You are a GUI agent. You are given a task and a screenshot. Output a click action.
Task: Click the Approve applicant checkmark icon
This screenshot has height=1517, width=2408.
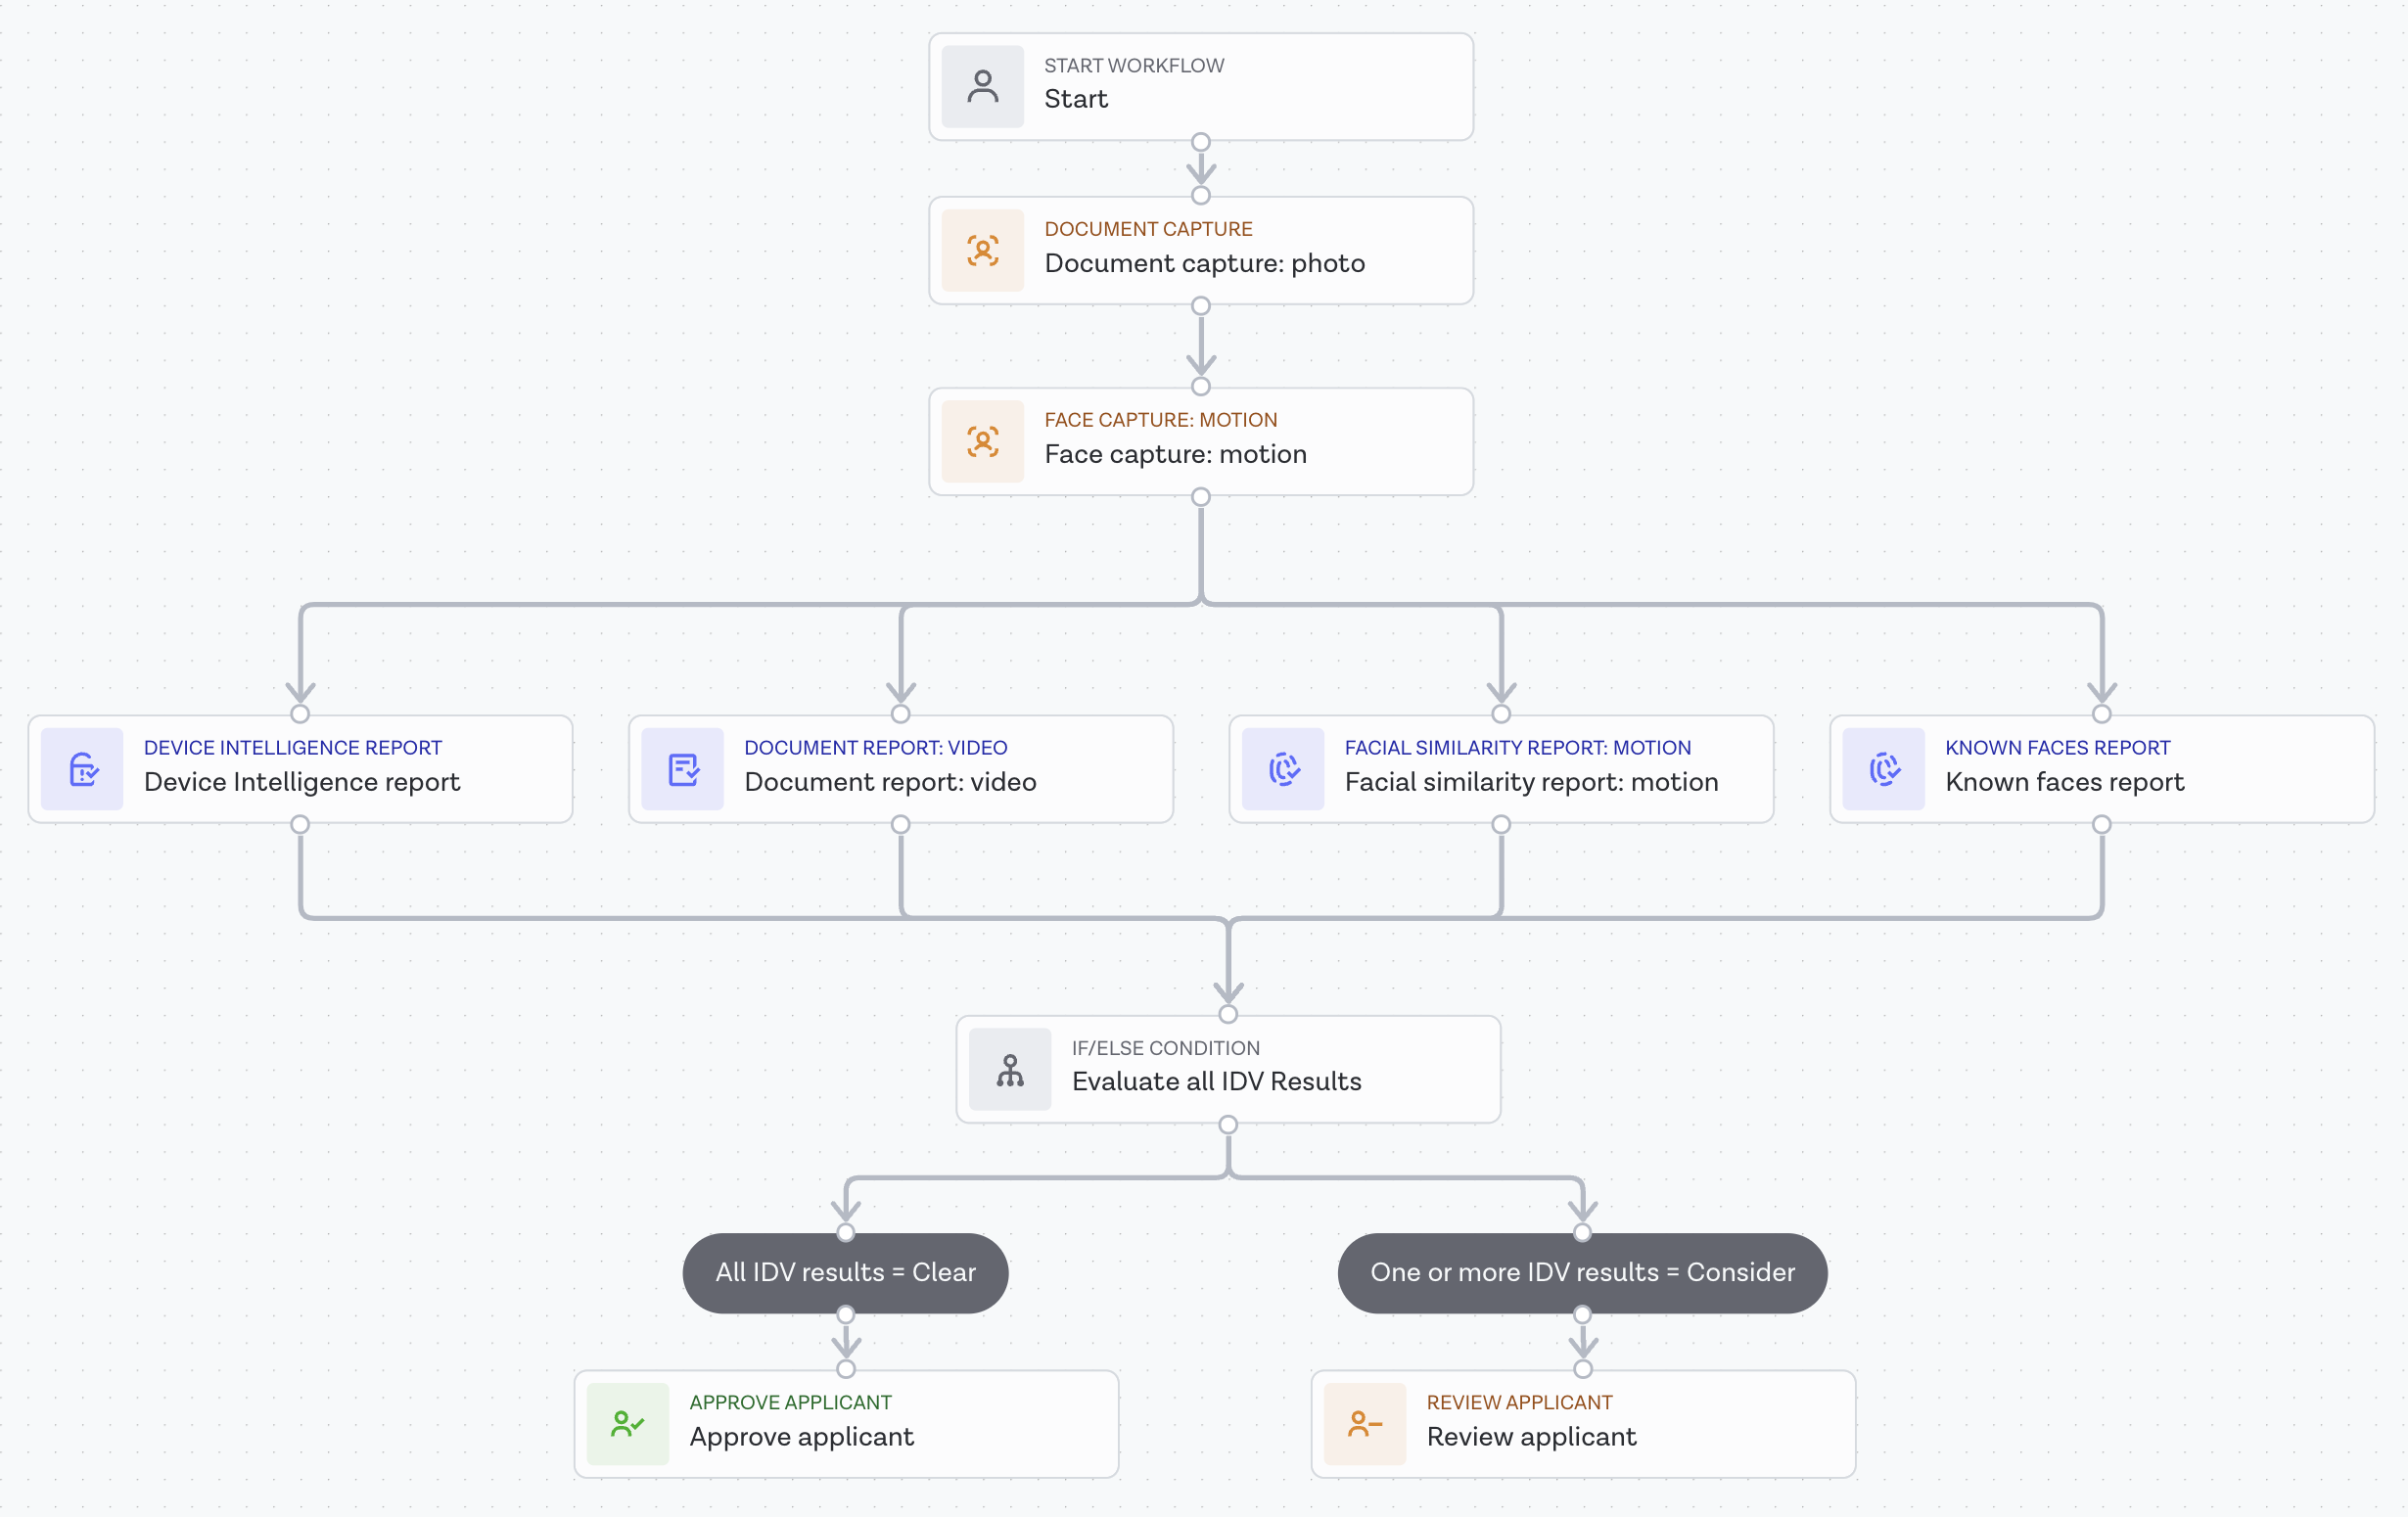pos(627,1424)
